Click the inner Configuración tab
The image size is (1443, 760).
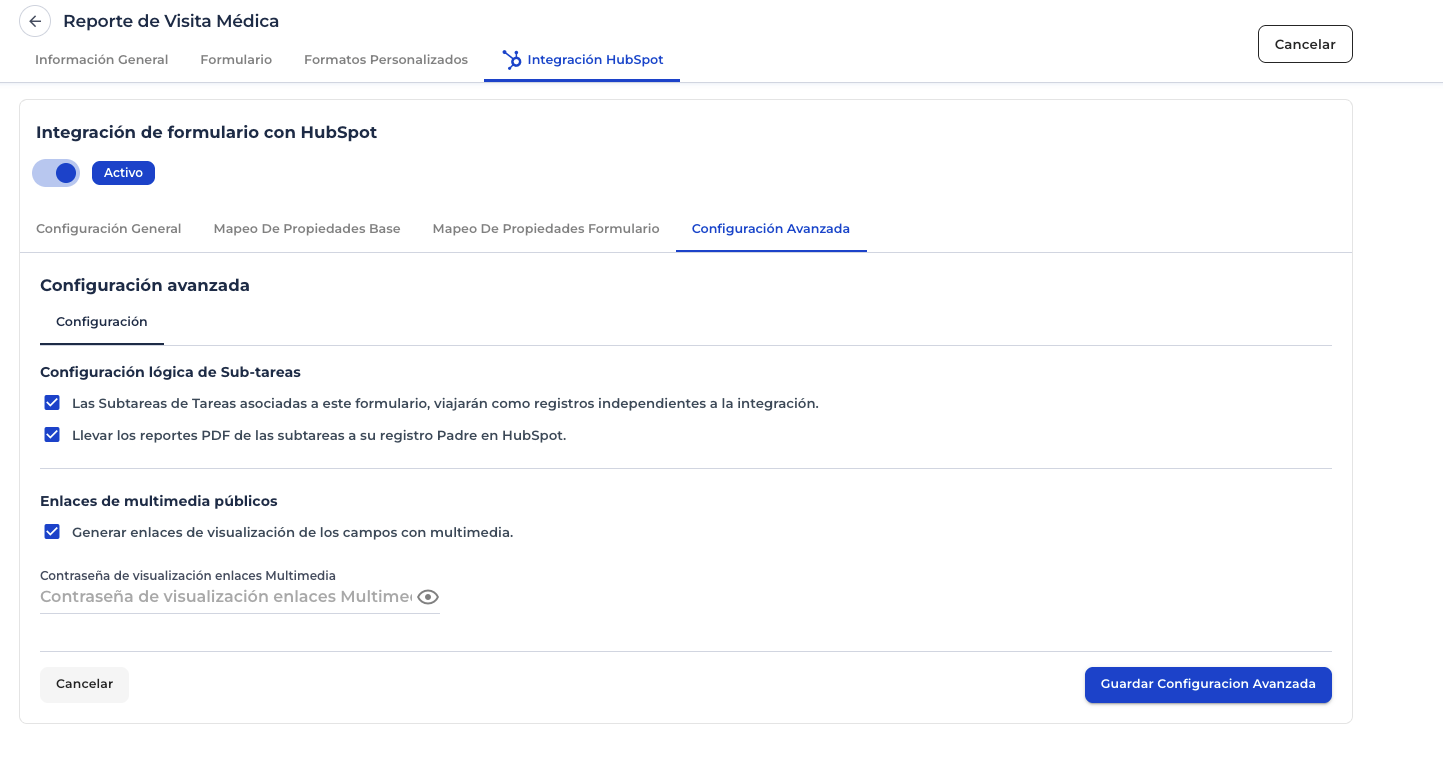coord(102,322)
